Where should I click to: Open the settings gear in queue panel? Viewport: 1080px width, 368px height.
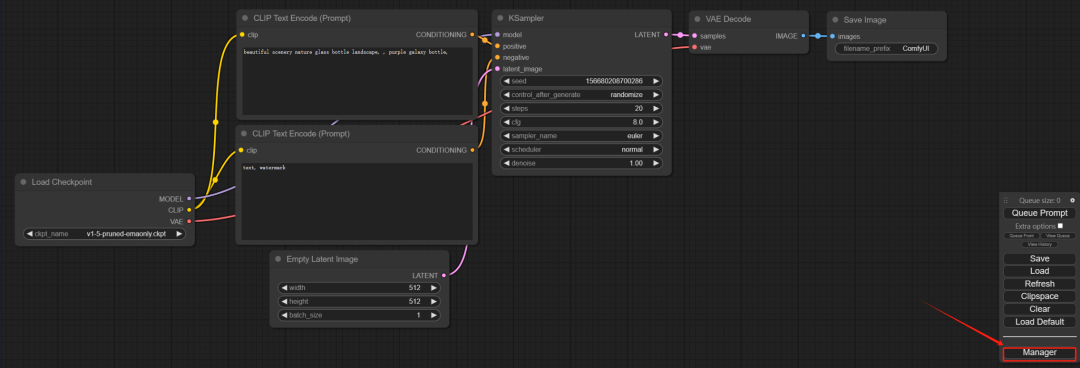1072,200
